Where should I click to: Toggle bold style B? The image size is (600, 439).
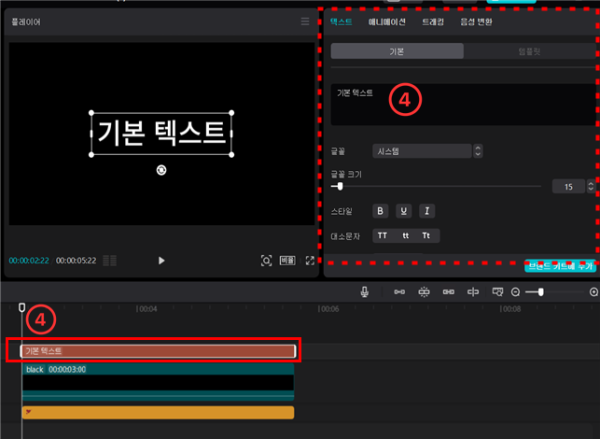[380, 210]
